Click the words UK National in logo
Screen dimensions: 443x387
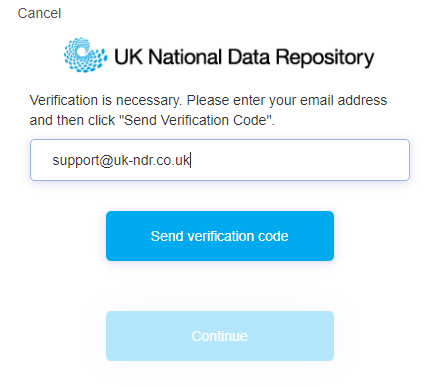(168, 57)
